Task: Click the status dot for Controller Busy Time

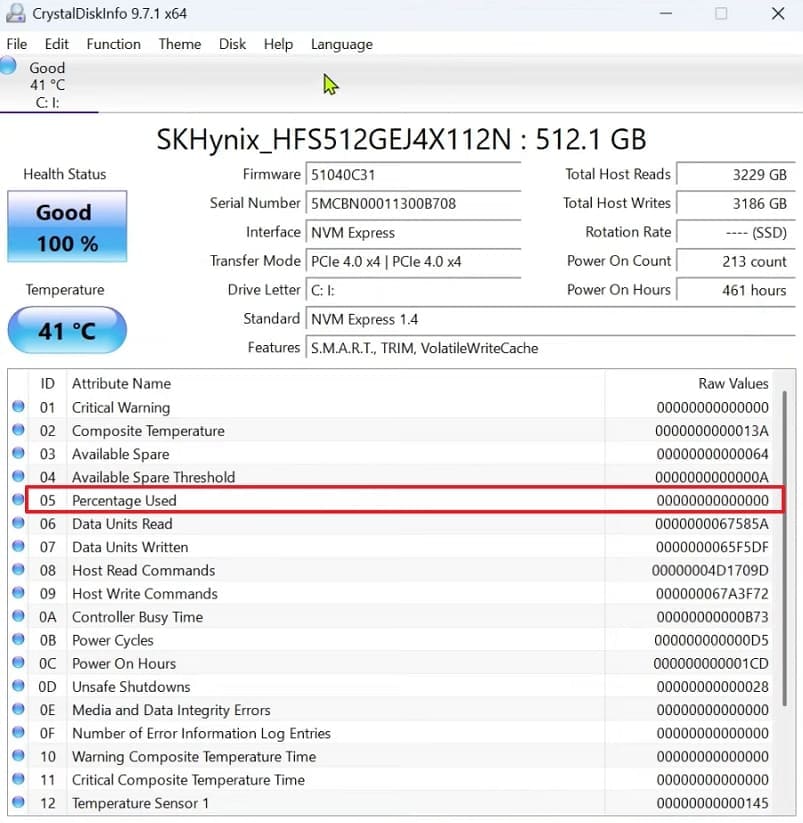Action: 18,615
